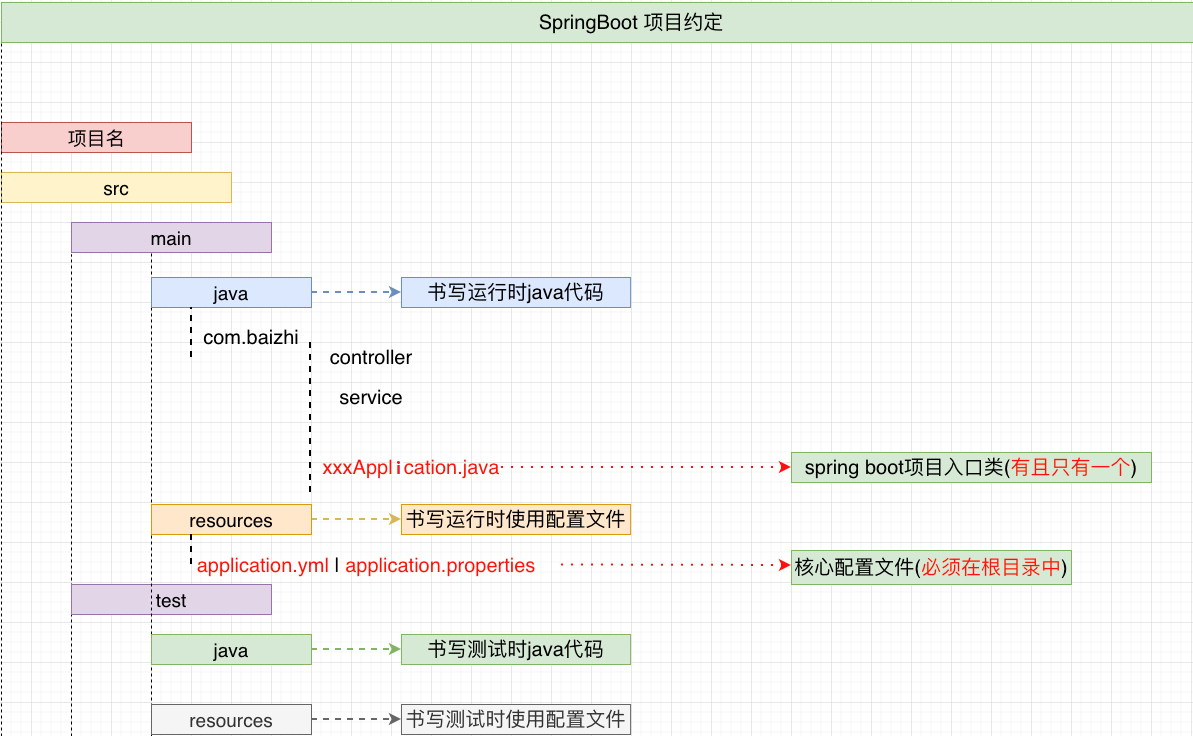Viewport: 1193px width, 736px height.
Task: Select the 核心配置文件 annotation box
Action: point(930,567)
